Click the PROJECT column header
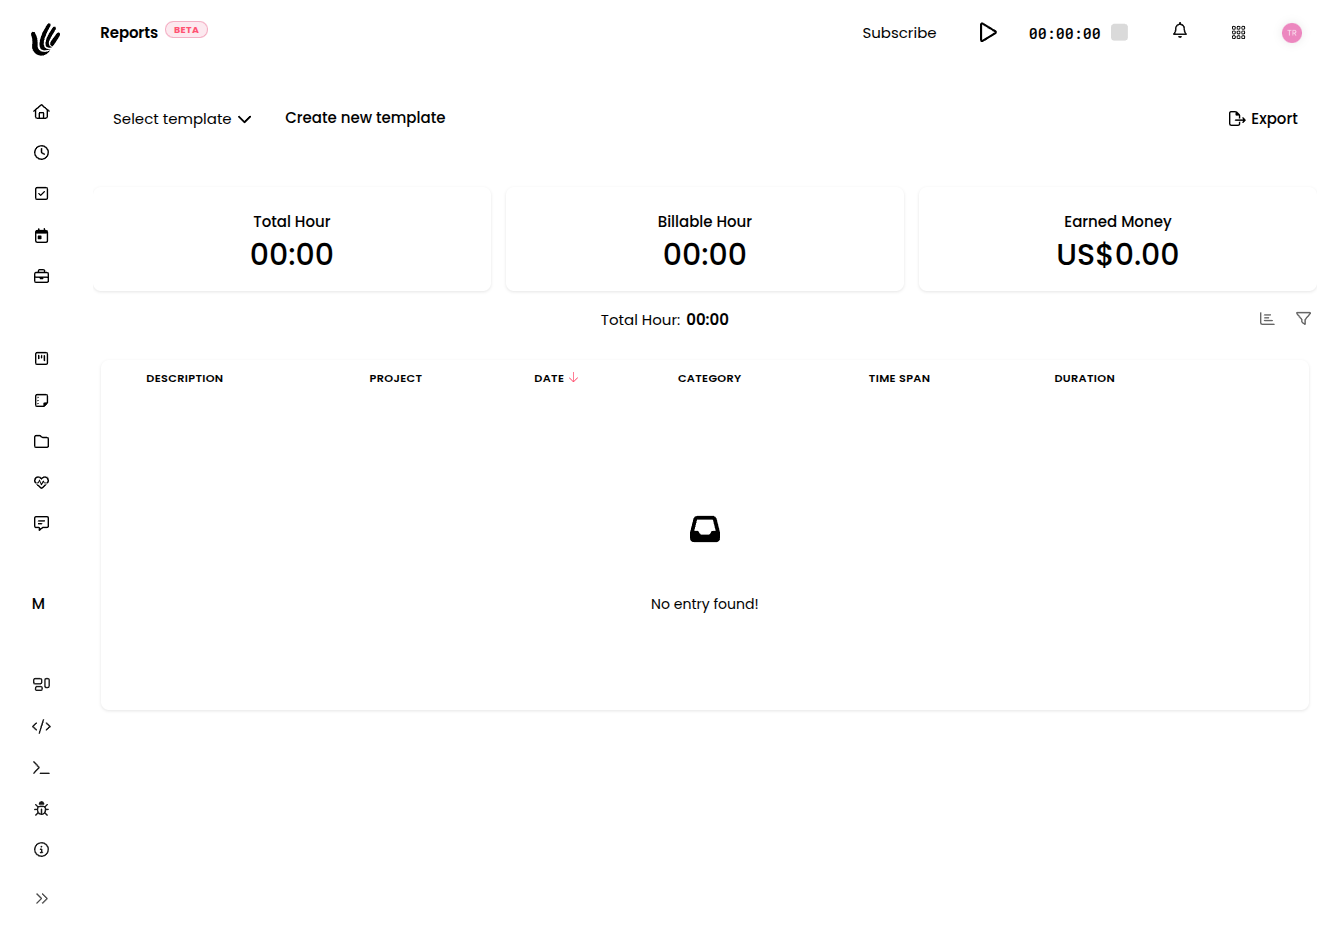 pyautogui.click(x=395, y=378)
